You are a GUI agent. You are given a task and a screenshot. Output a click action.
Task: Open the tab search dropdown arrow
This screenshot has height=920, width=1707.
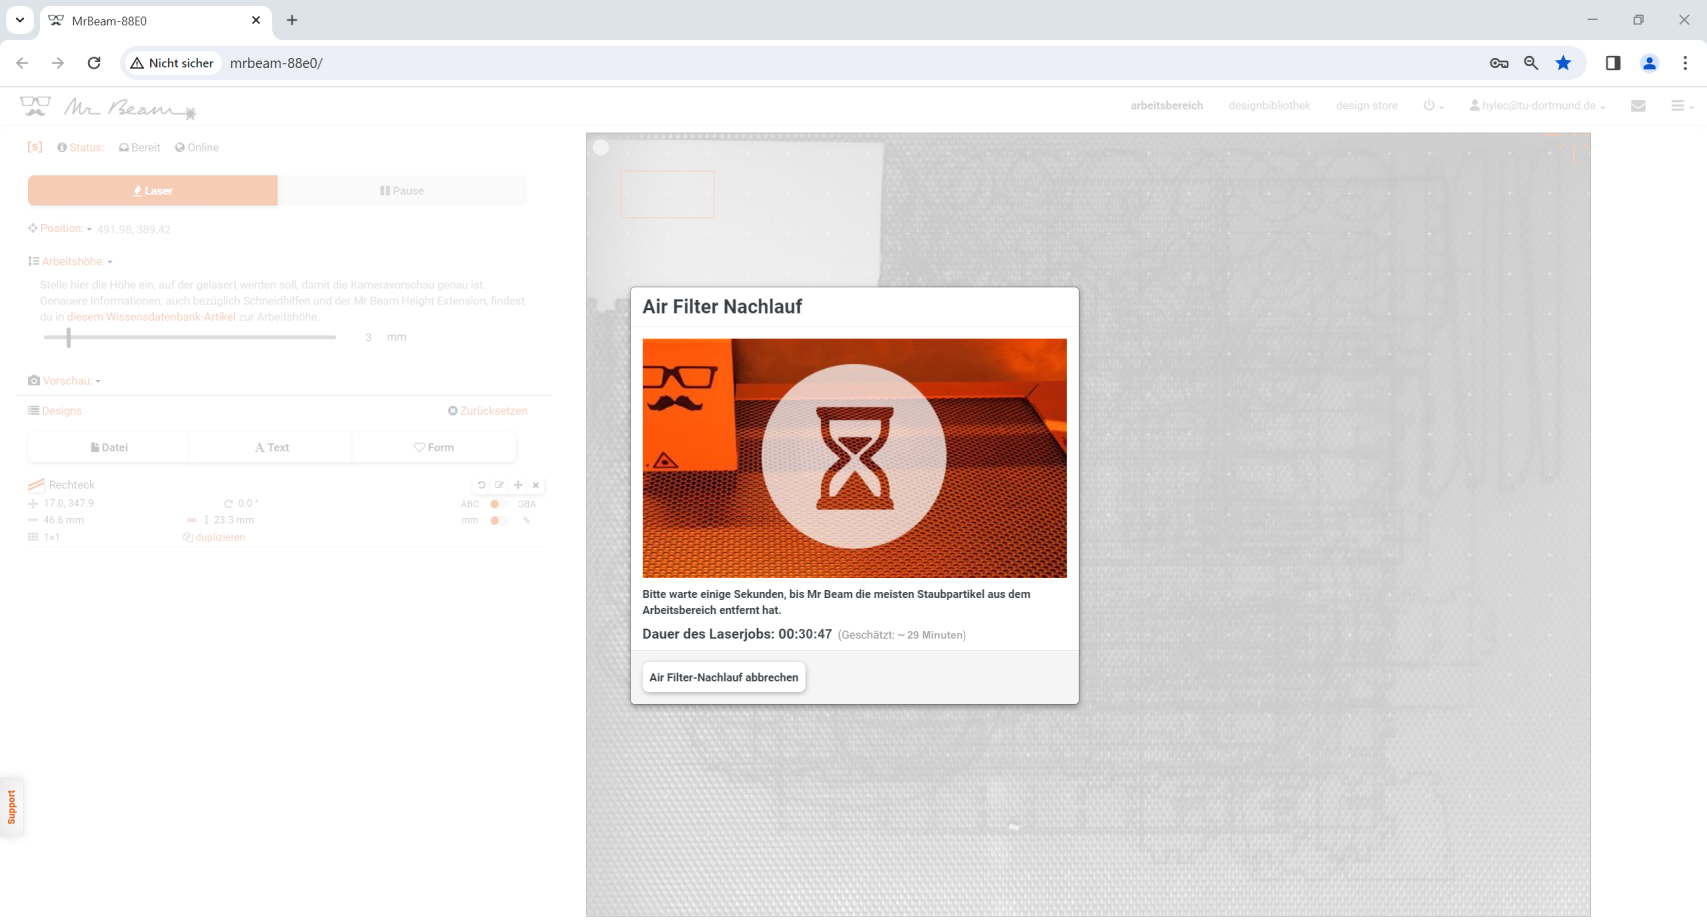pos(19,20)
